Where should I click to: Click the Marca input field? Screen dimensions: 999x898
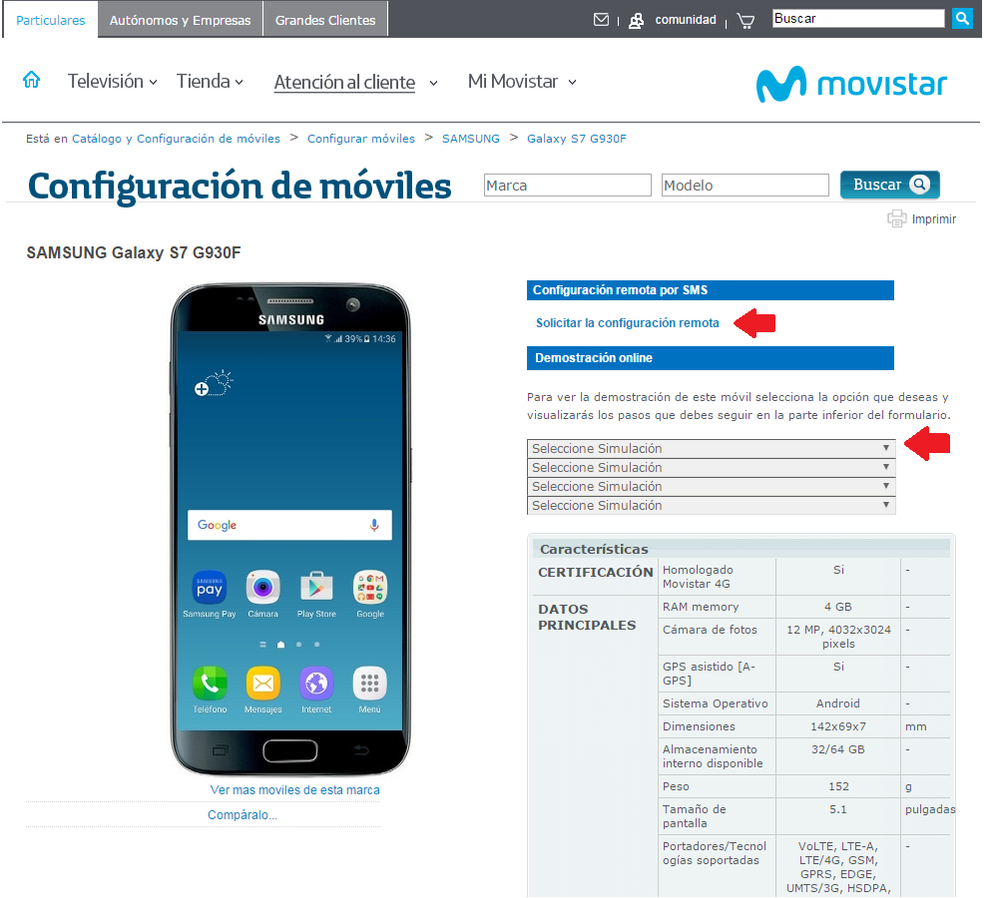point(567,185)
